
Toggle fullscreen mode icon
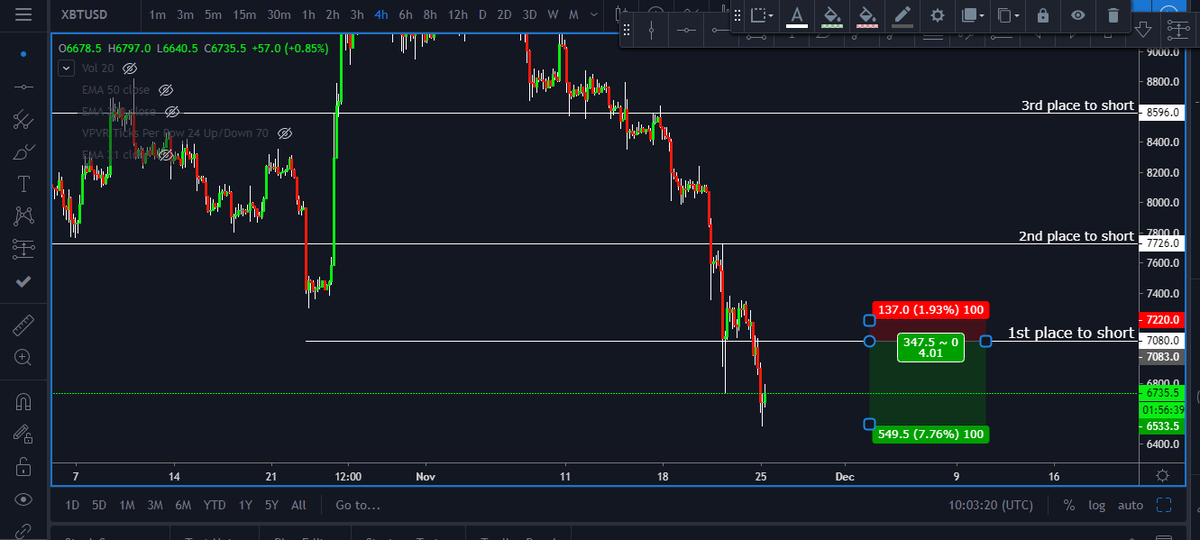click(1163, 505)
